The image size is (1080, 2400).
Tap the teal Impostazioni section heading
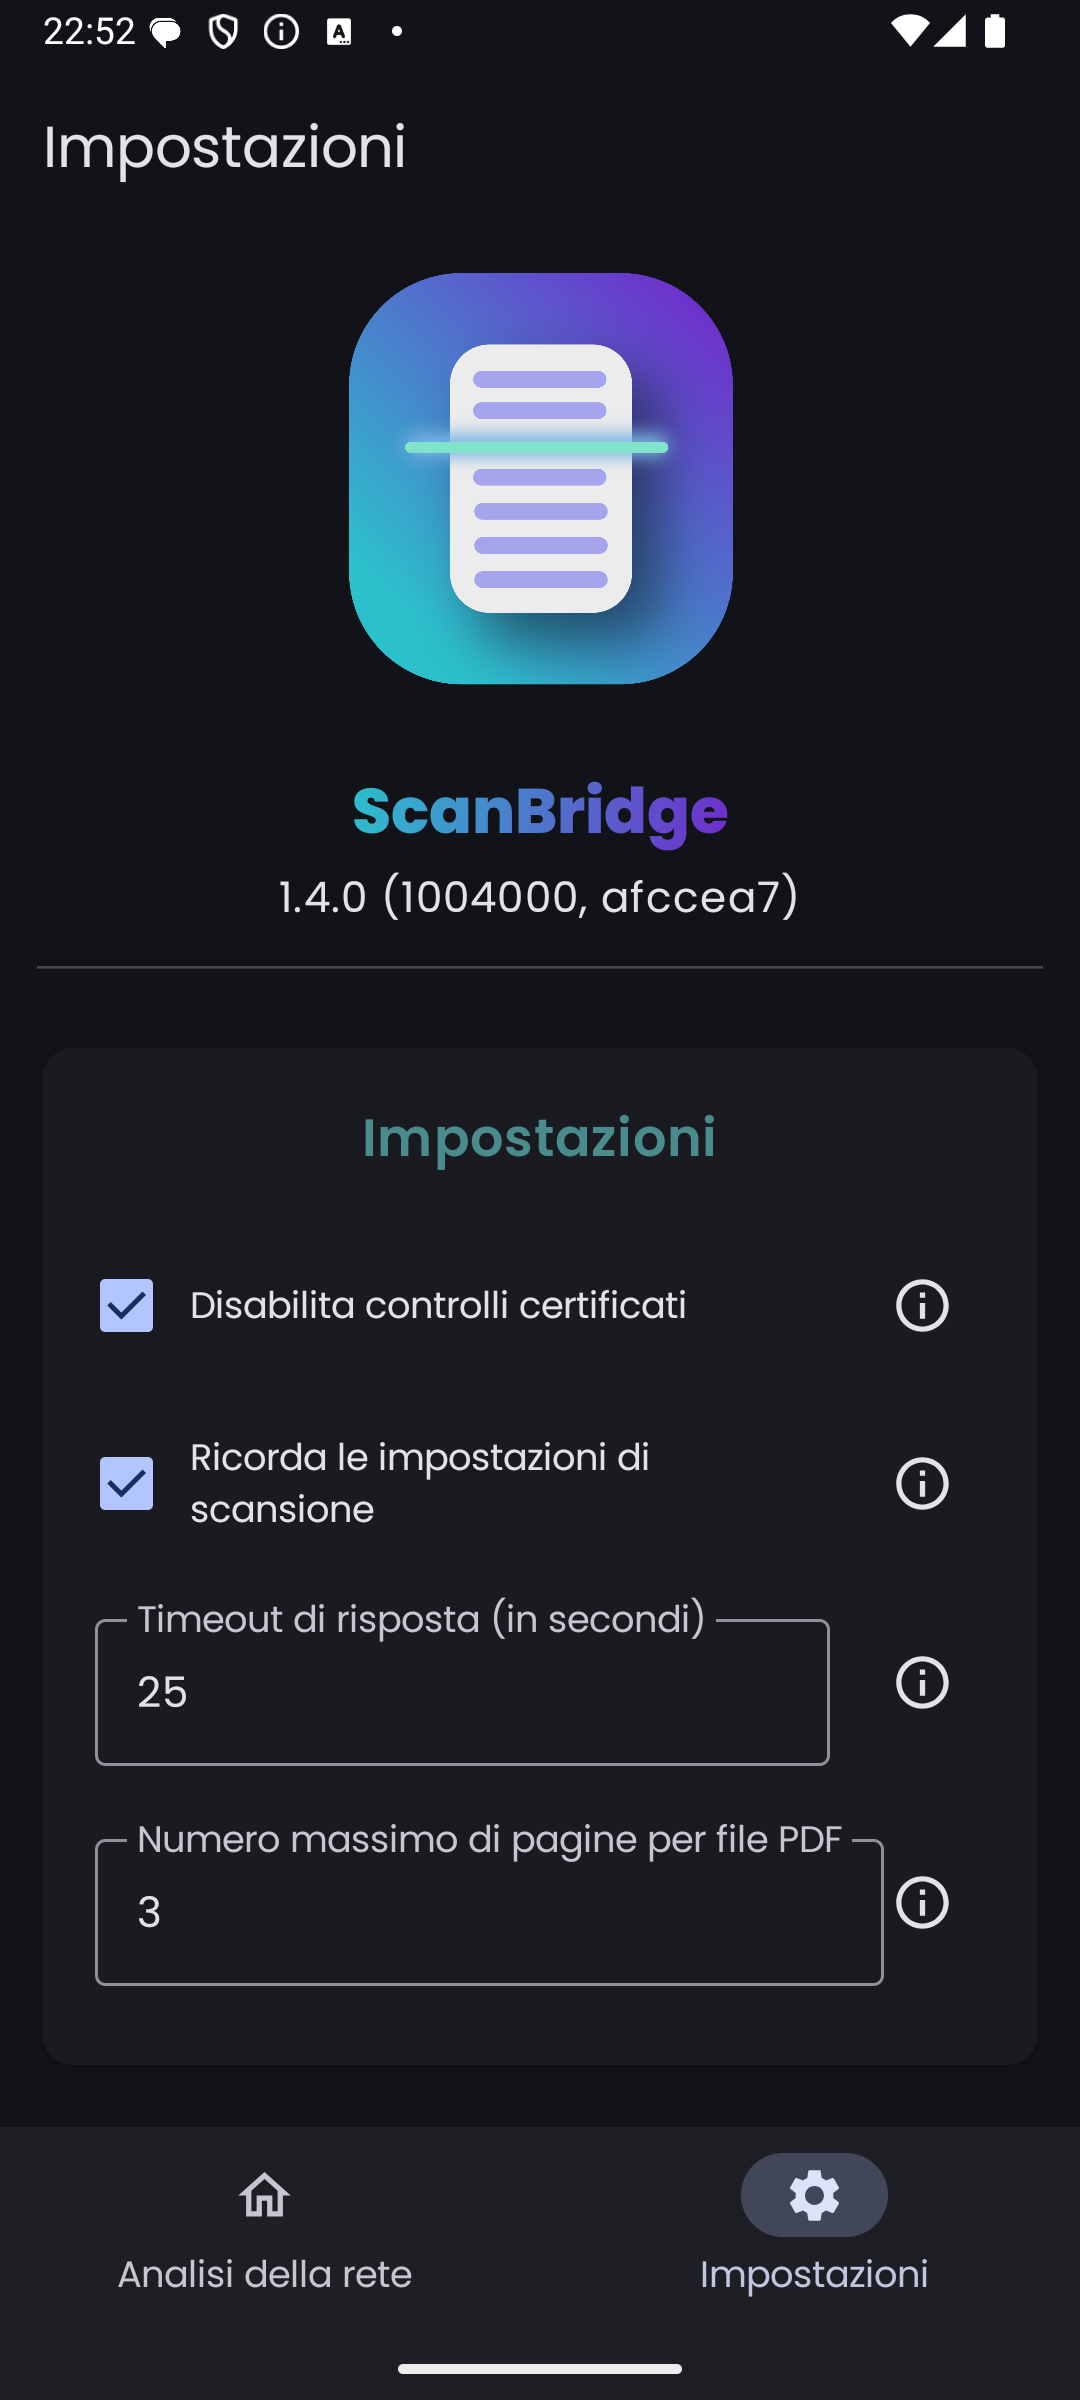[539, 1137]
